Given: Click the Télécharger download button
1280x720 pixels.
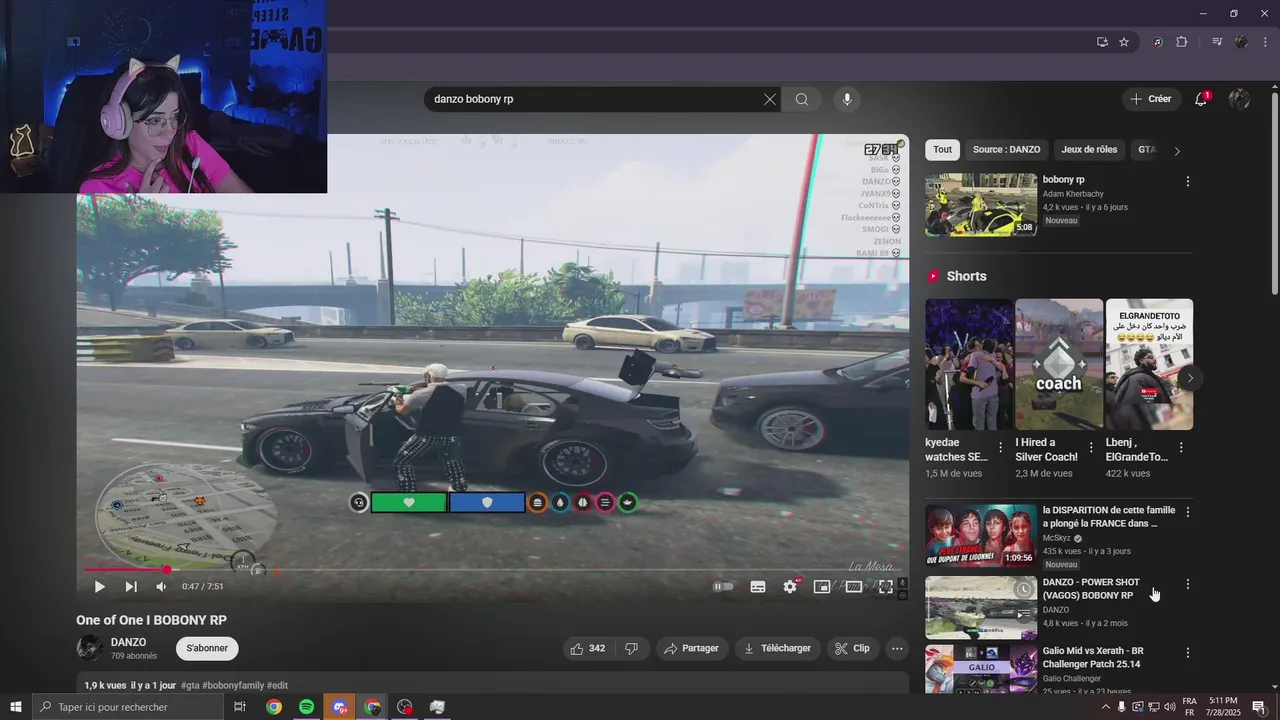Looking at the screenshot, I should point(777,648).
